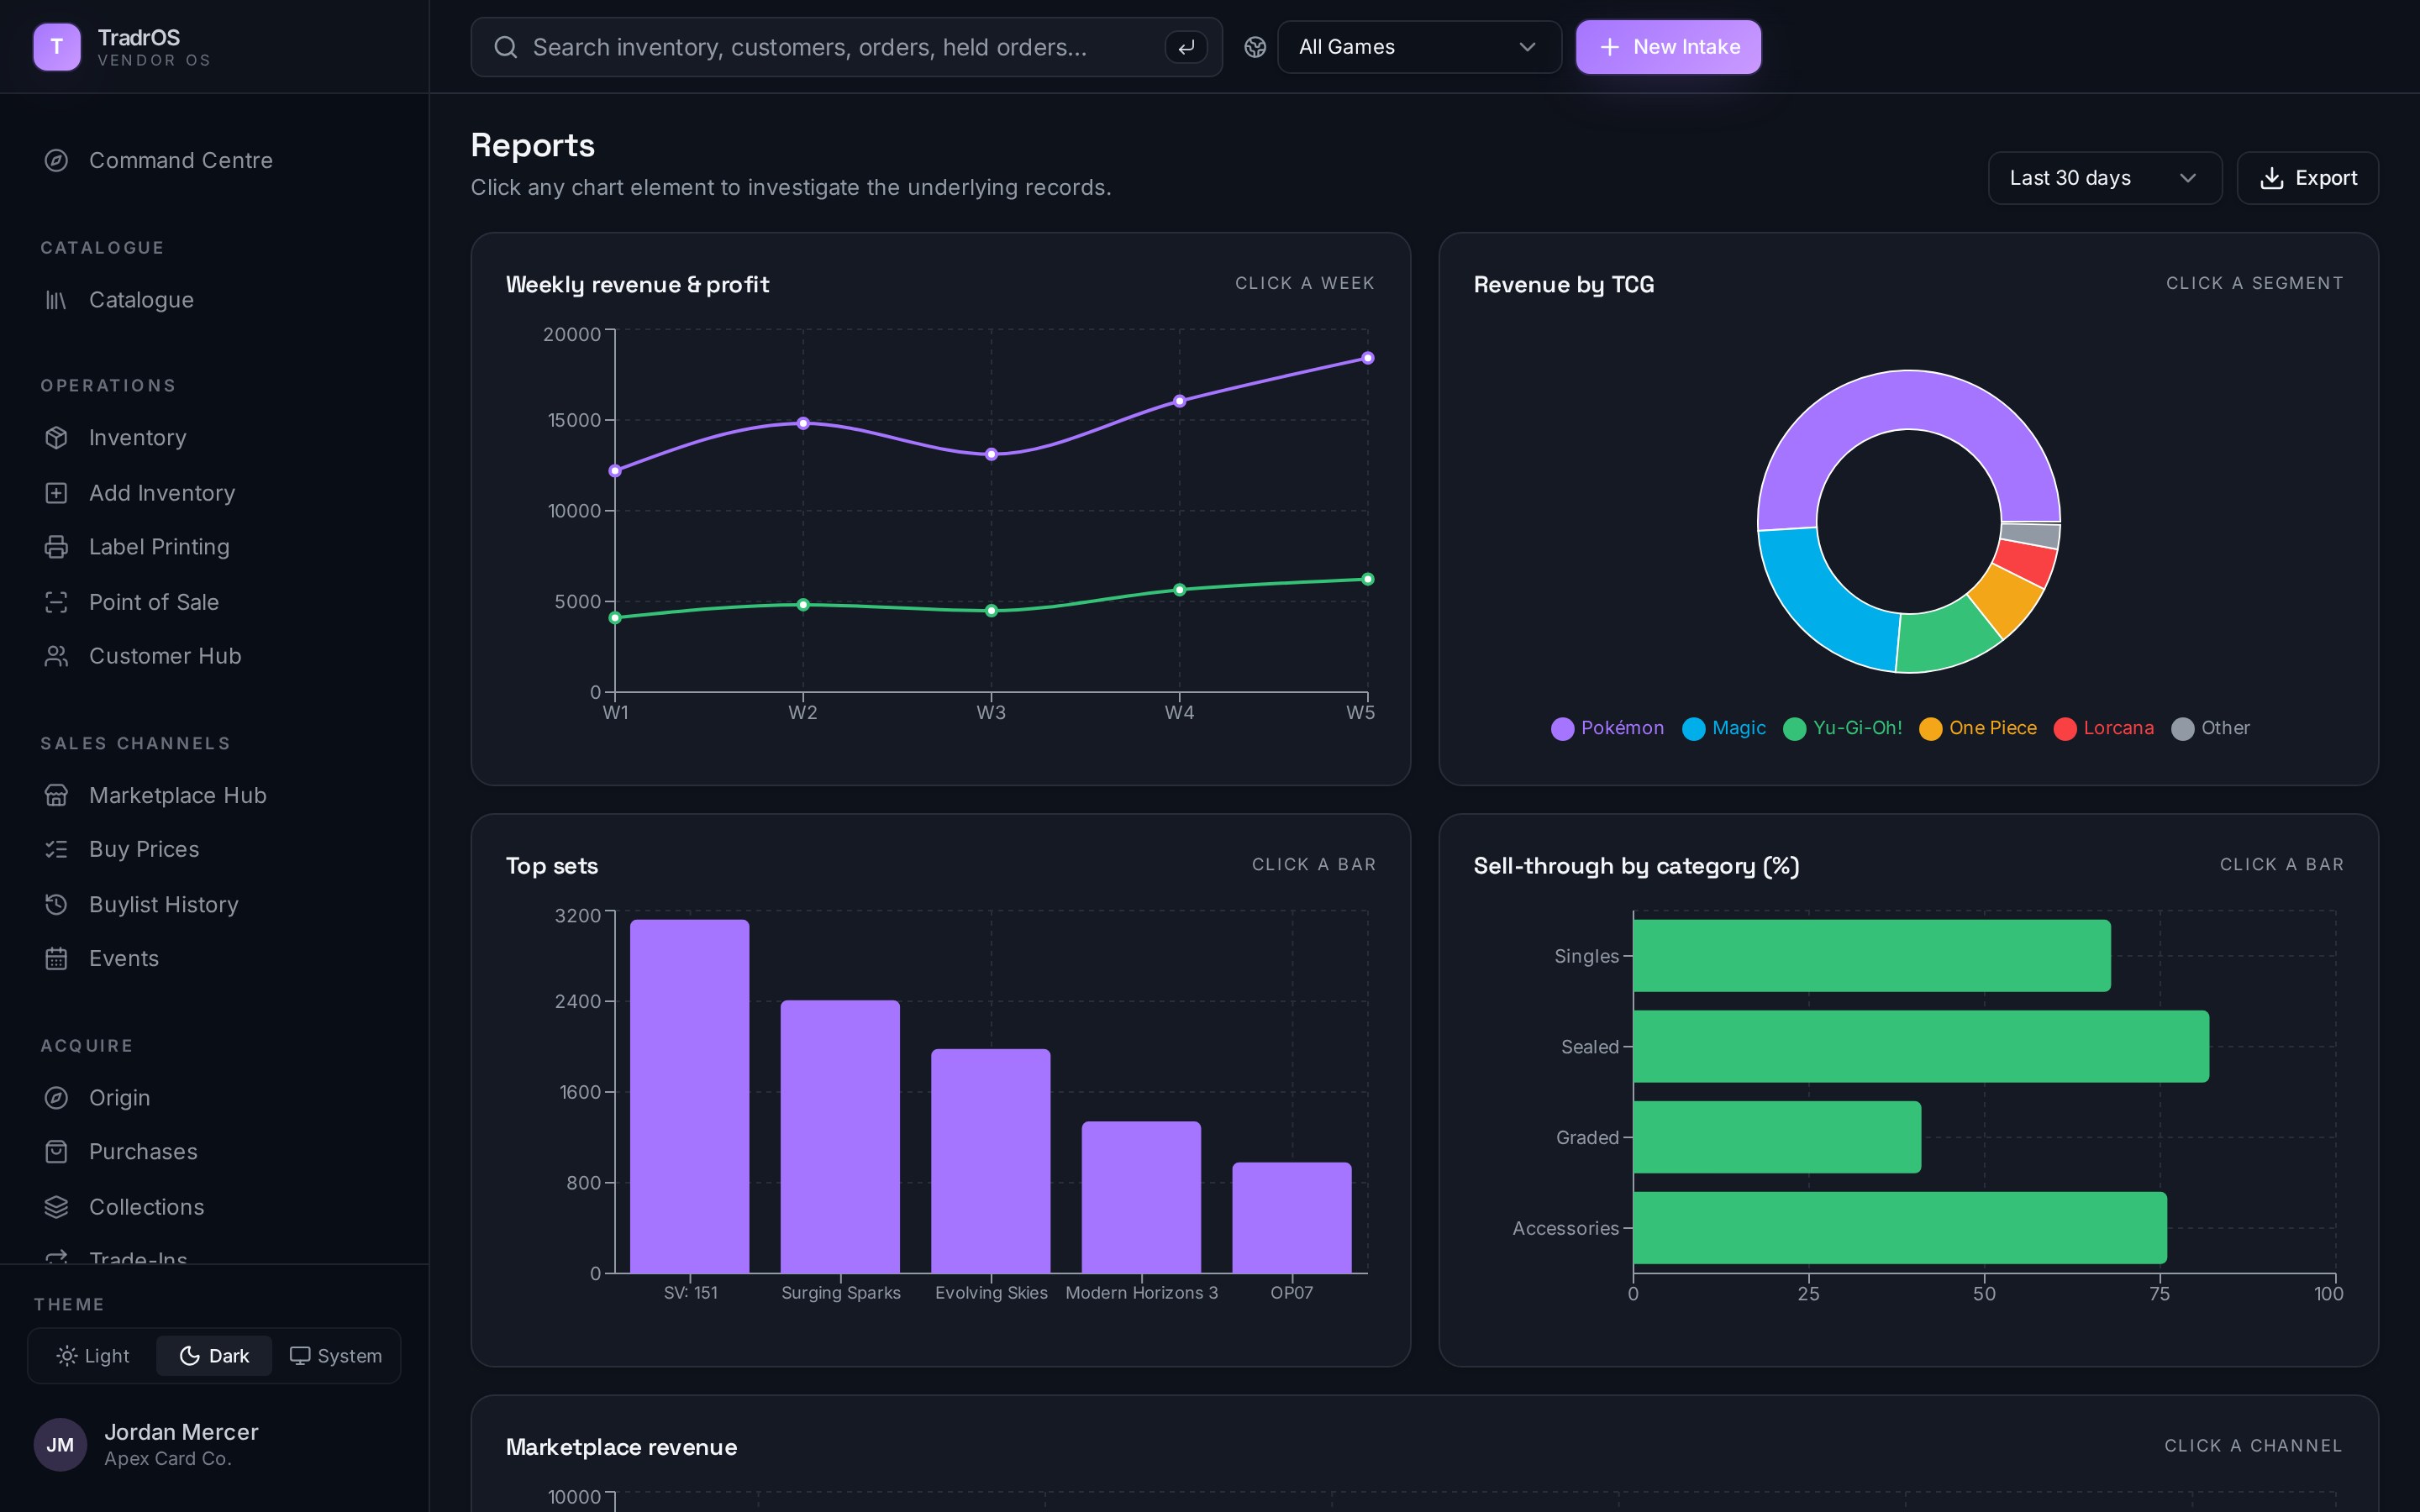Click the Singles sell-through bar
Screen dimensions: 2420x1512
coord(1872,956)
